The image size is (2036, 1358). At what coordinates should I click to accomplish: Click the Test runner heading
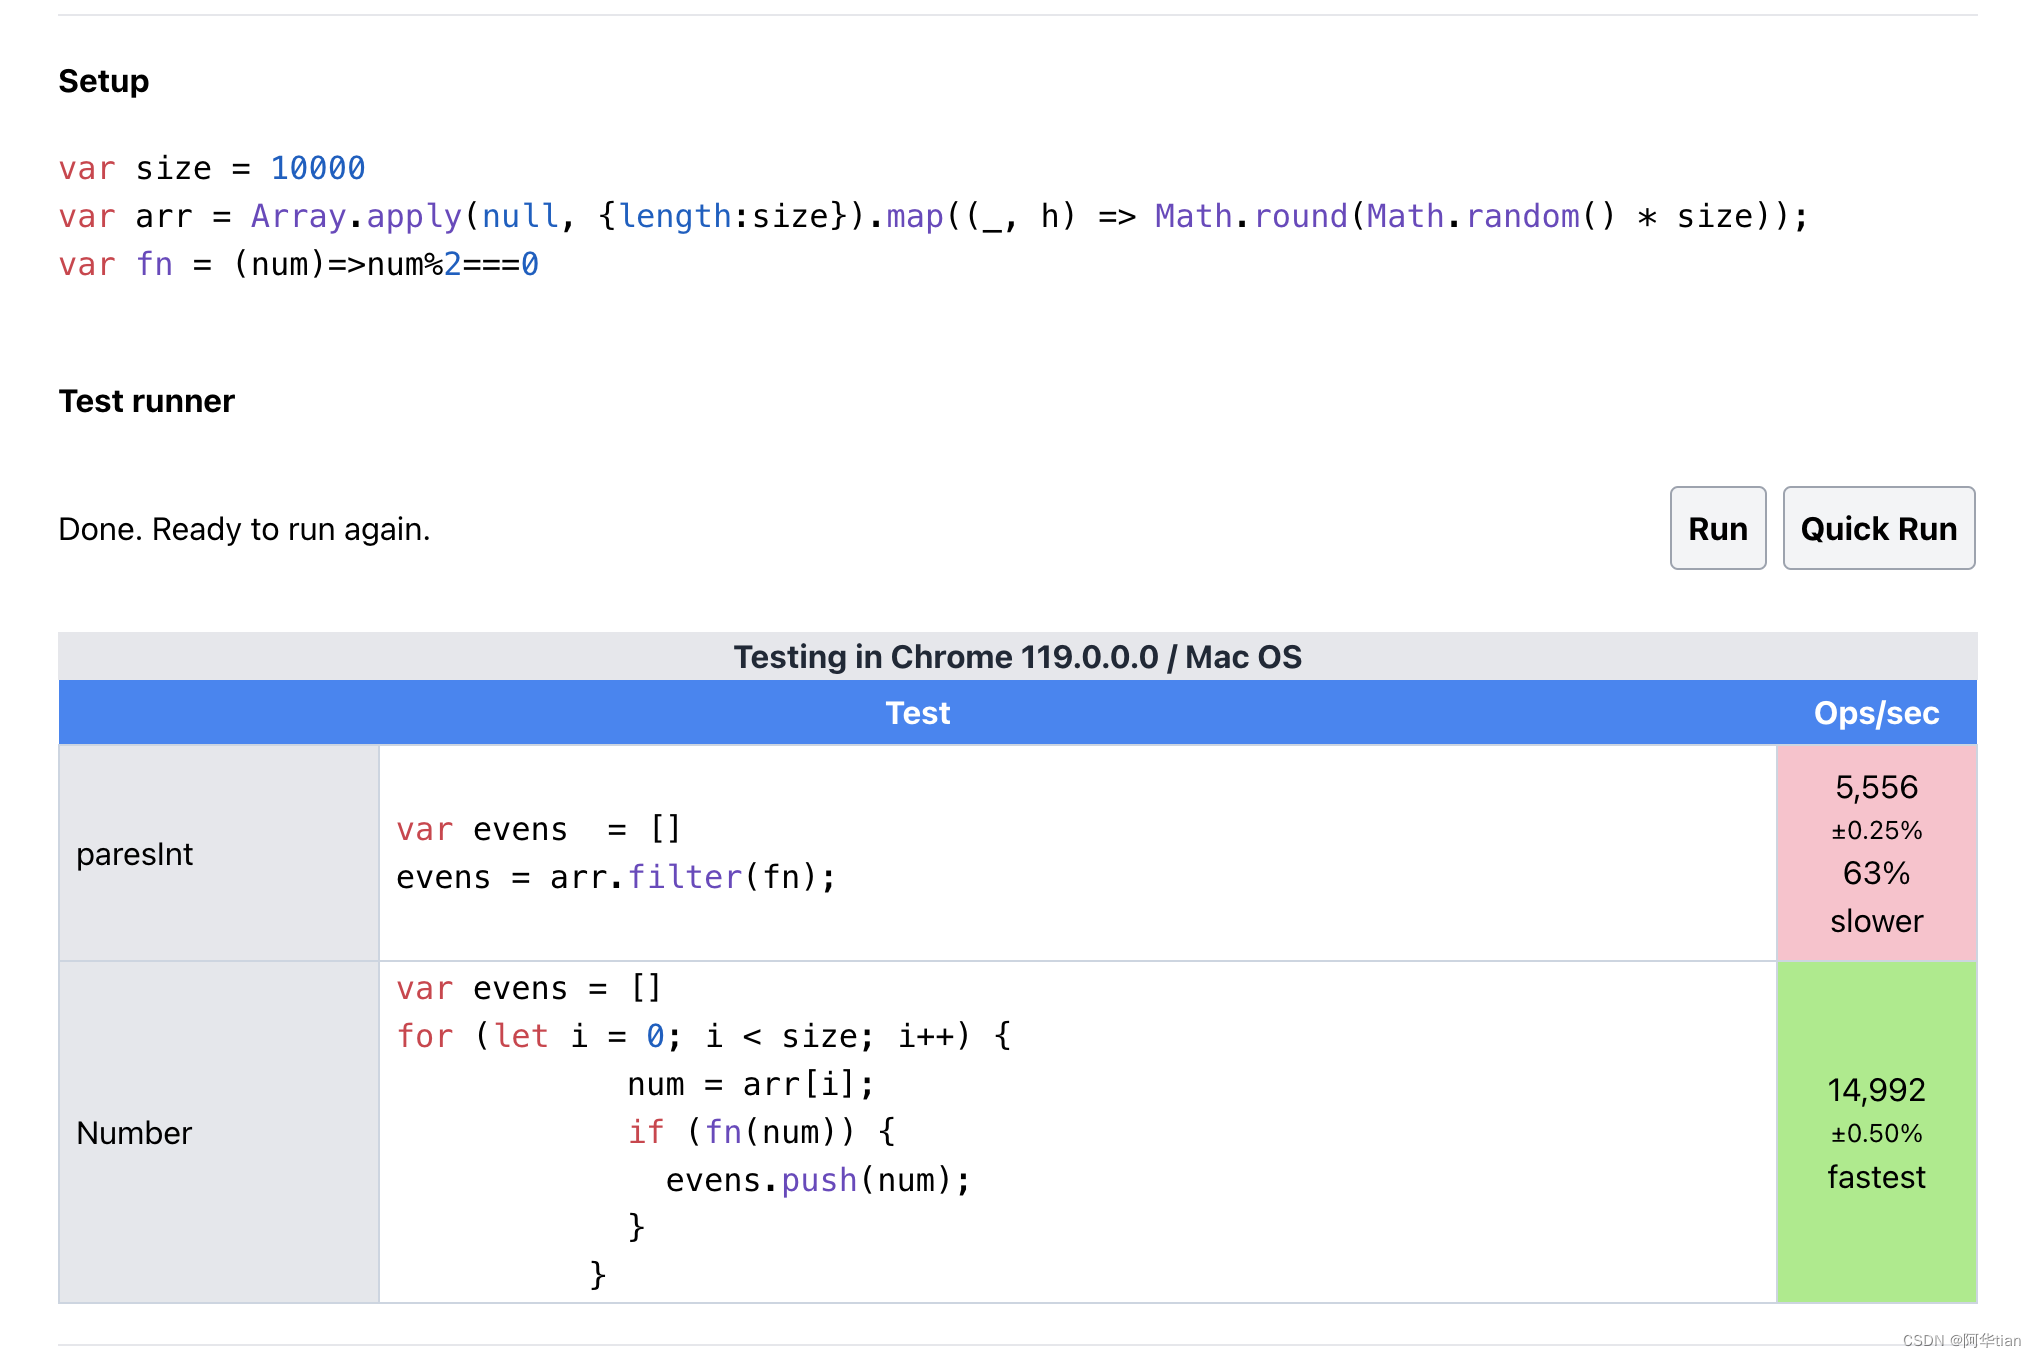(147, 401)
